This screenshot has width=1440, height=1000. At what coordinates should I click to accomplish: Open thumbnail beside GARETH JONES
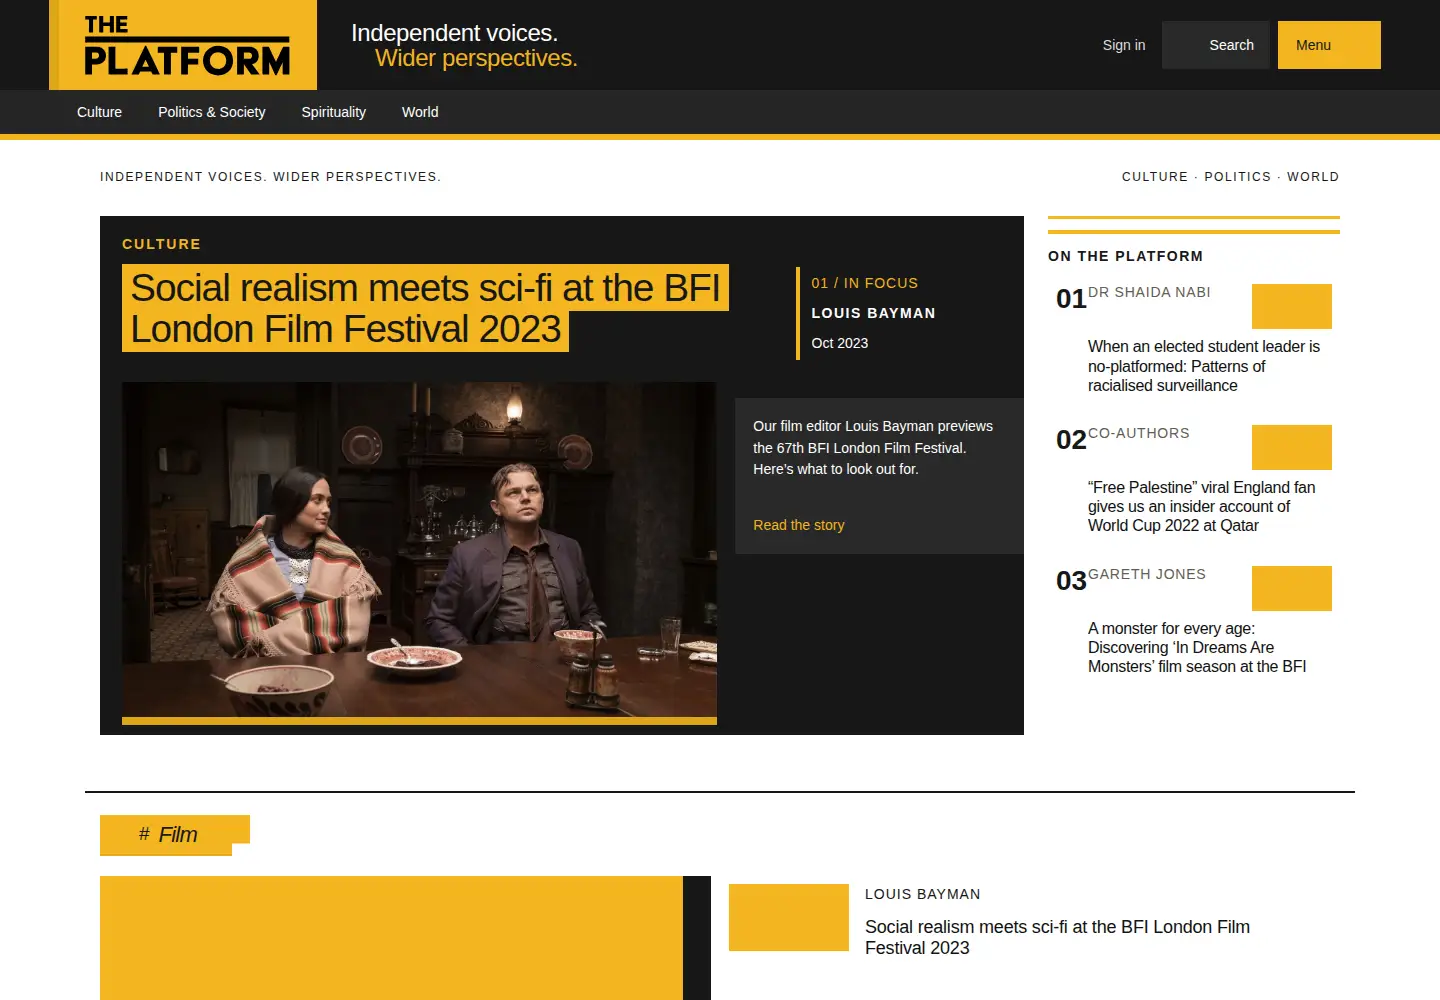[x=1292, y=588]
